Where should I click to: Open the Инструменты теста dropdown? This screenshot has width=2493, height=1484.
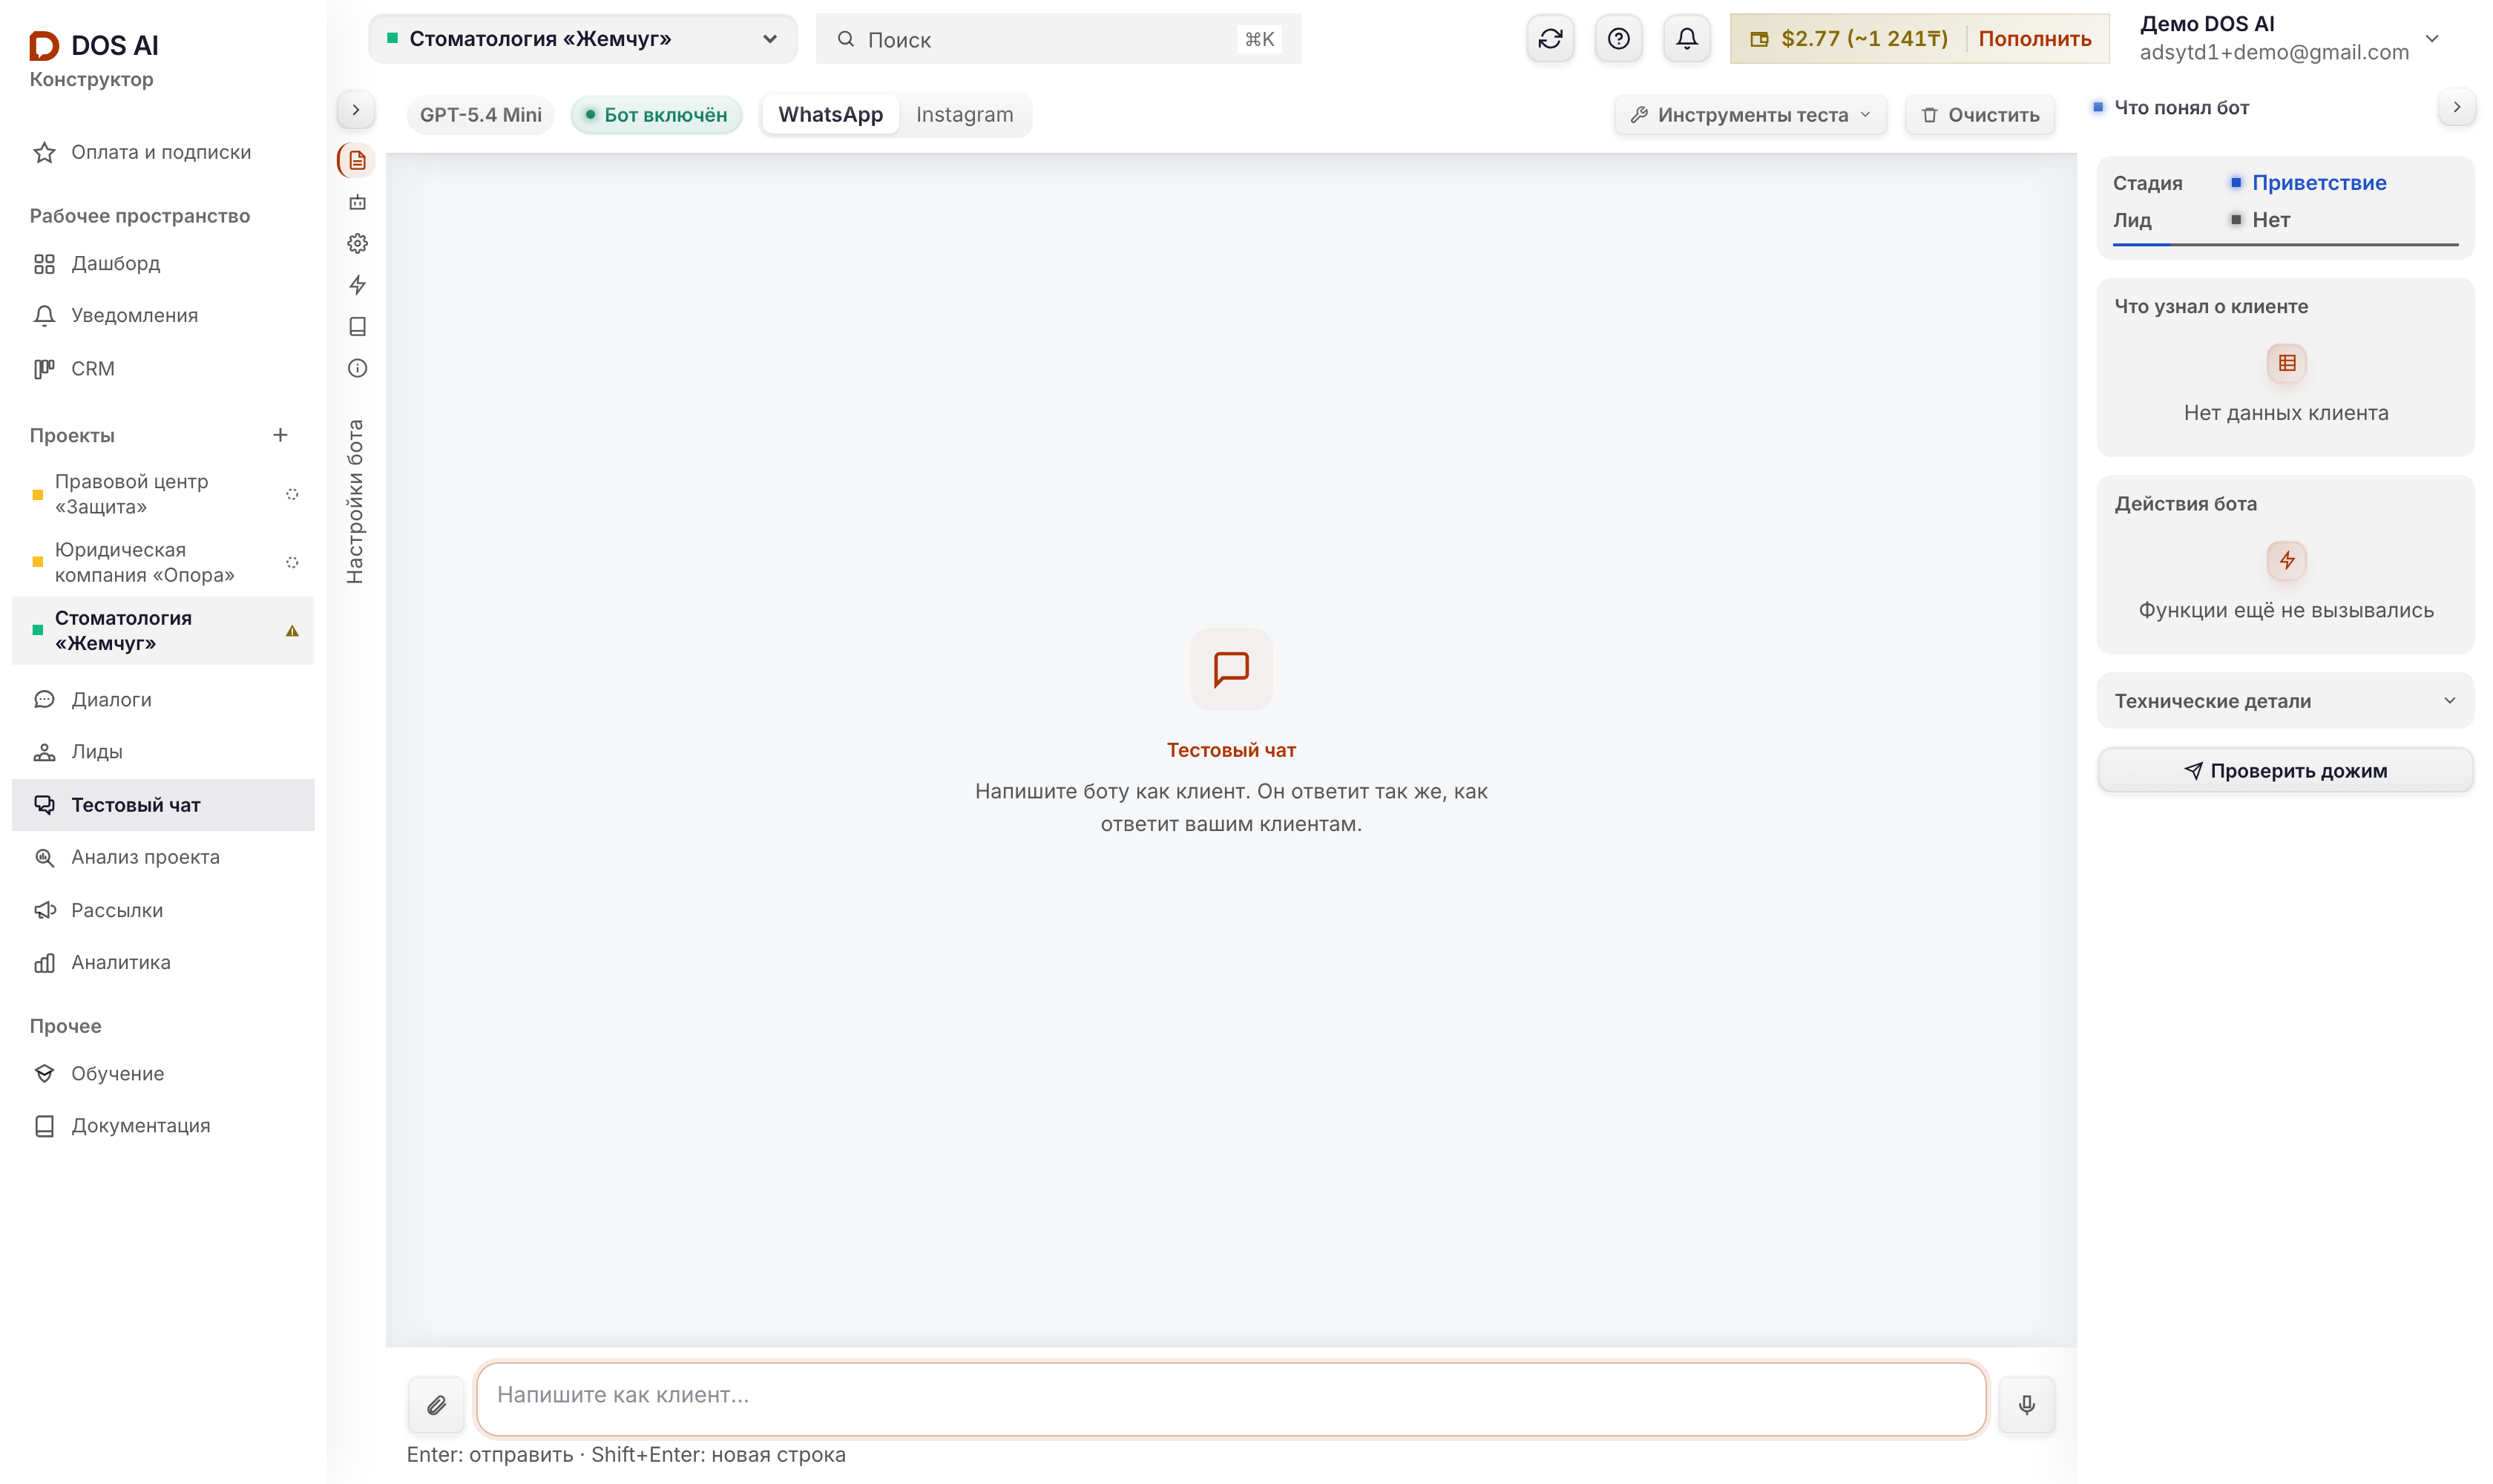[1750, 115]
